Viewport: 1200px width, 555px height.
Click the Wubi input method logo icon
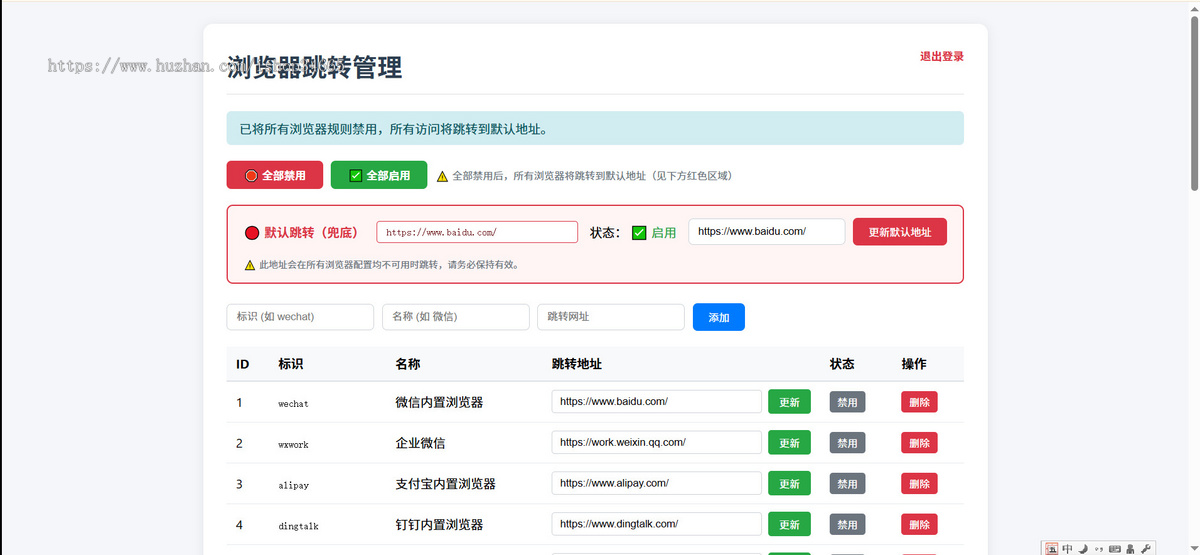click(x=1051, y=548)
